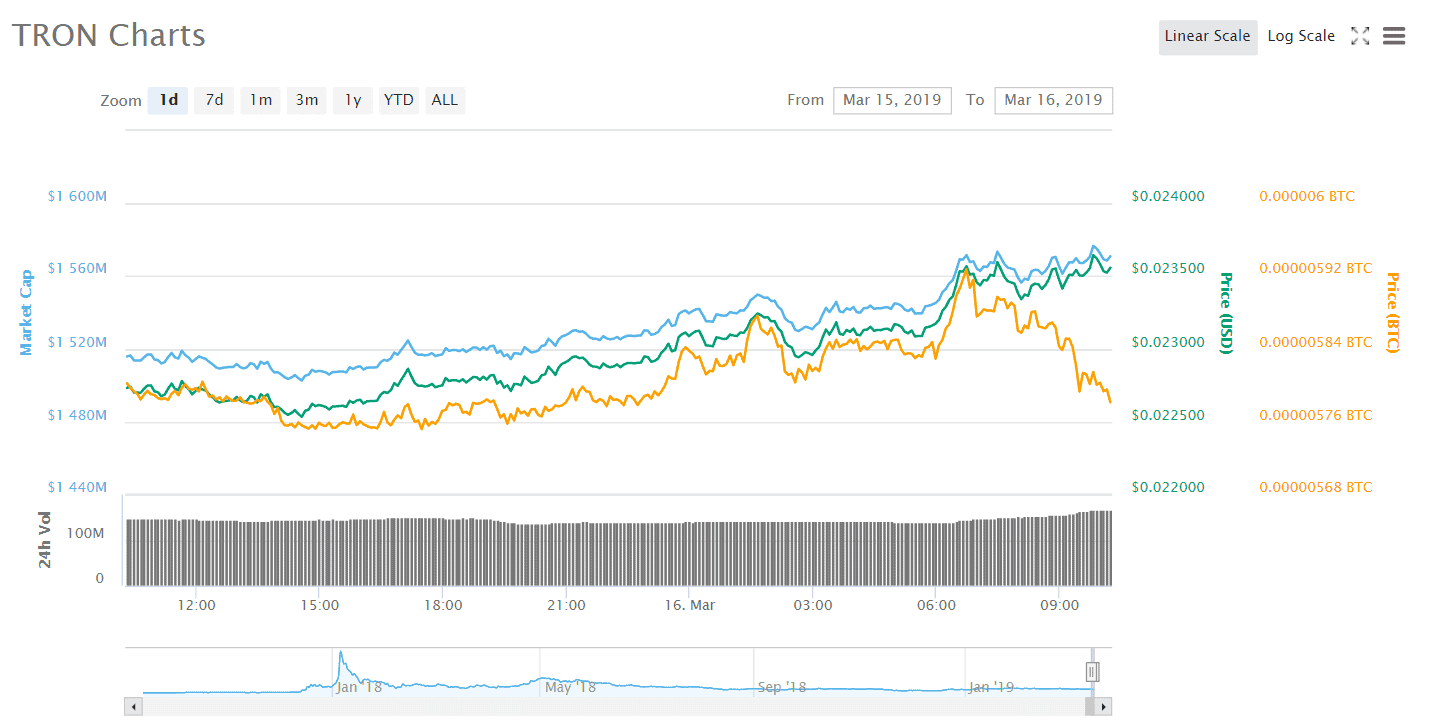Click the $1 600M market cap label
Image resolution: width=1440 pixels, height=723 pixels.
coord(77,196)
